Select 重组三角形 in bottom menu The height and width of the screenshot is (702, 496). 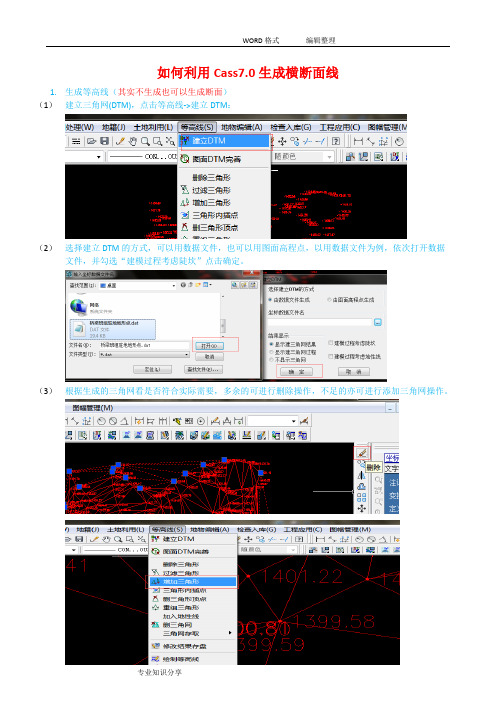pos(192,608)
